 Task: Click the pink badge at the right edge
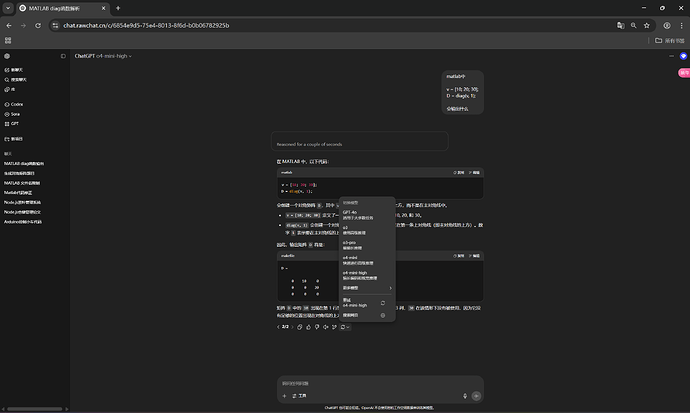pos(684,73)
